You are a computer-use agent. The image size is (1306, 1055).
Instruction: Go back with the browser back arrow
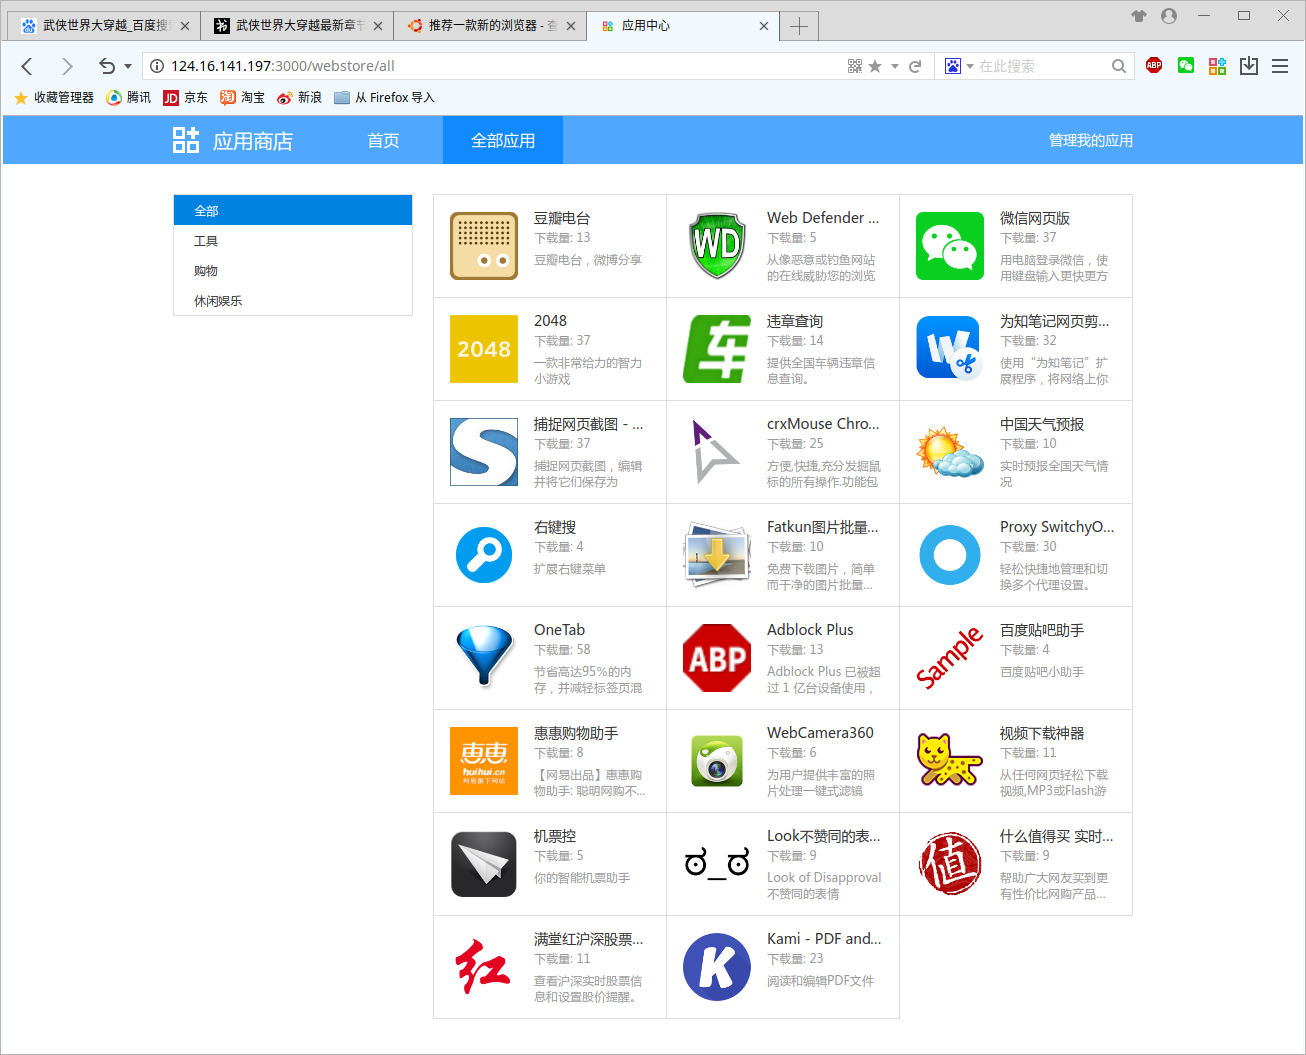click(27, 66)
